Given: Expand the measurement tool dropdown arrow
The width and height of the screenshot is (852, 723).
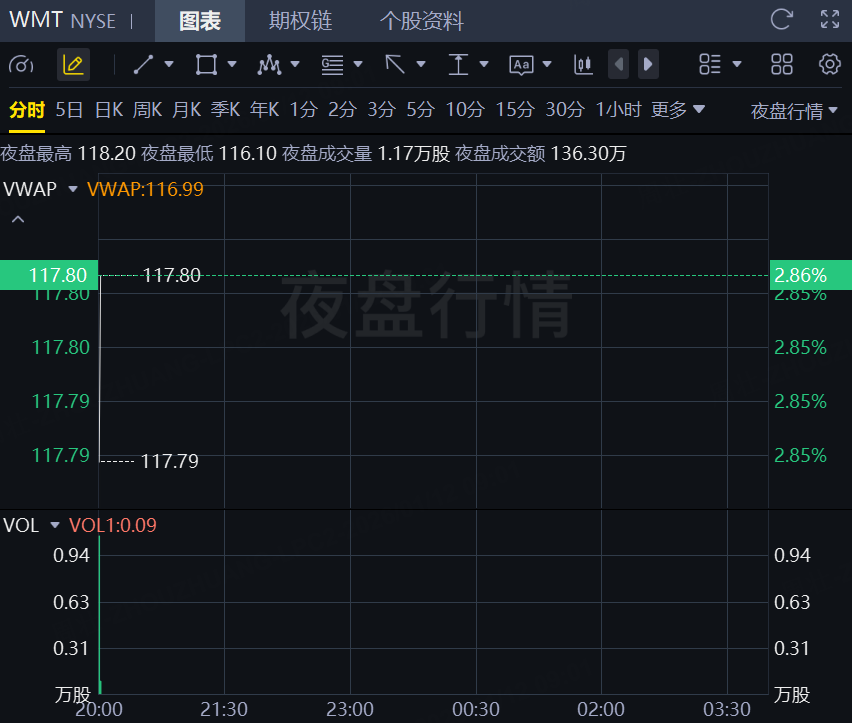Looking at the screenshot, I should click(484, 64).
